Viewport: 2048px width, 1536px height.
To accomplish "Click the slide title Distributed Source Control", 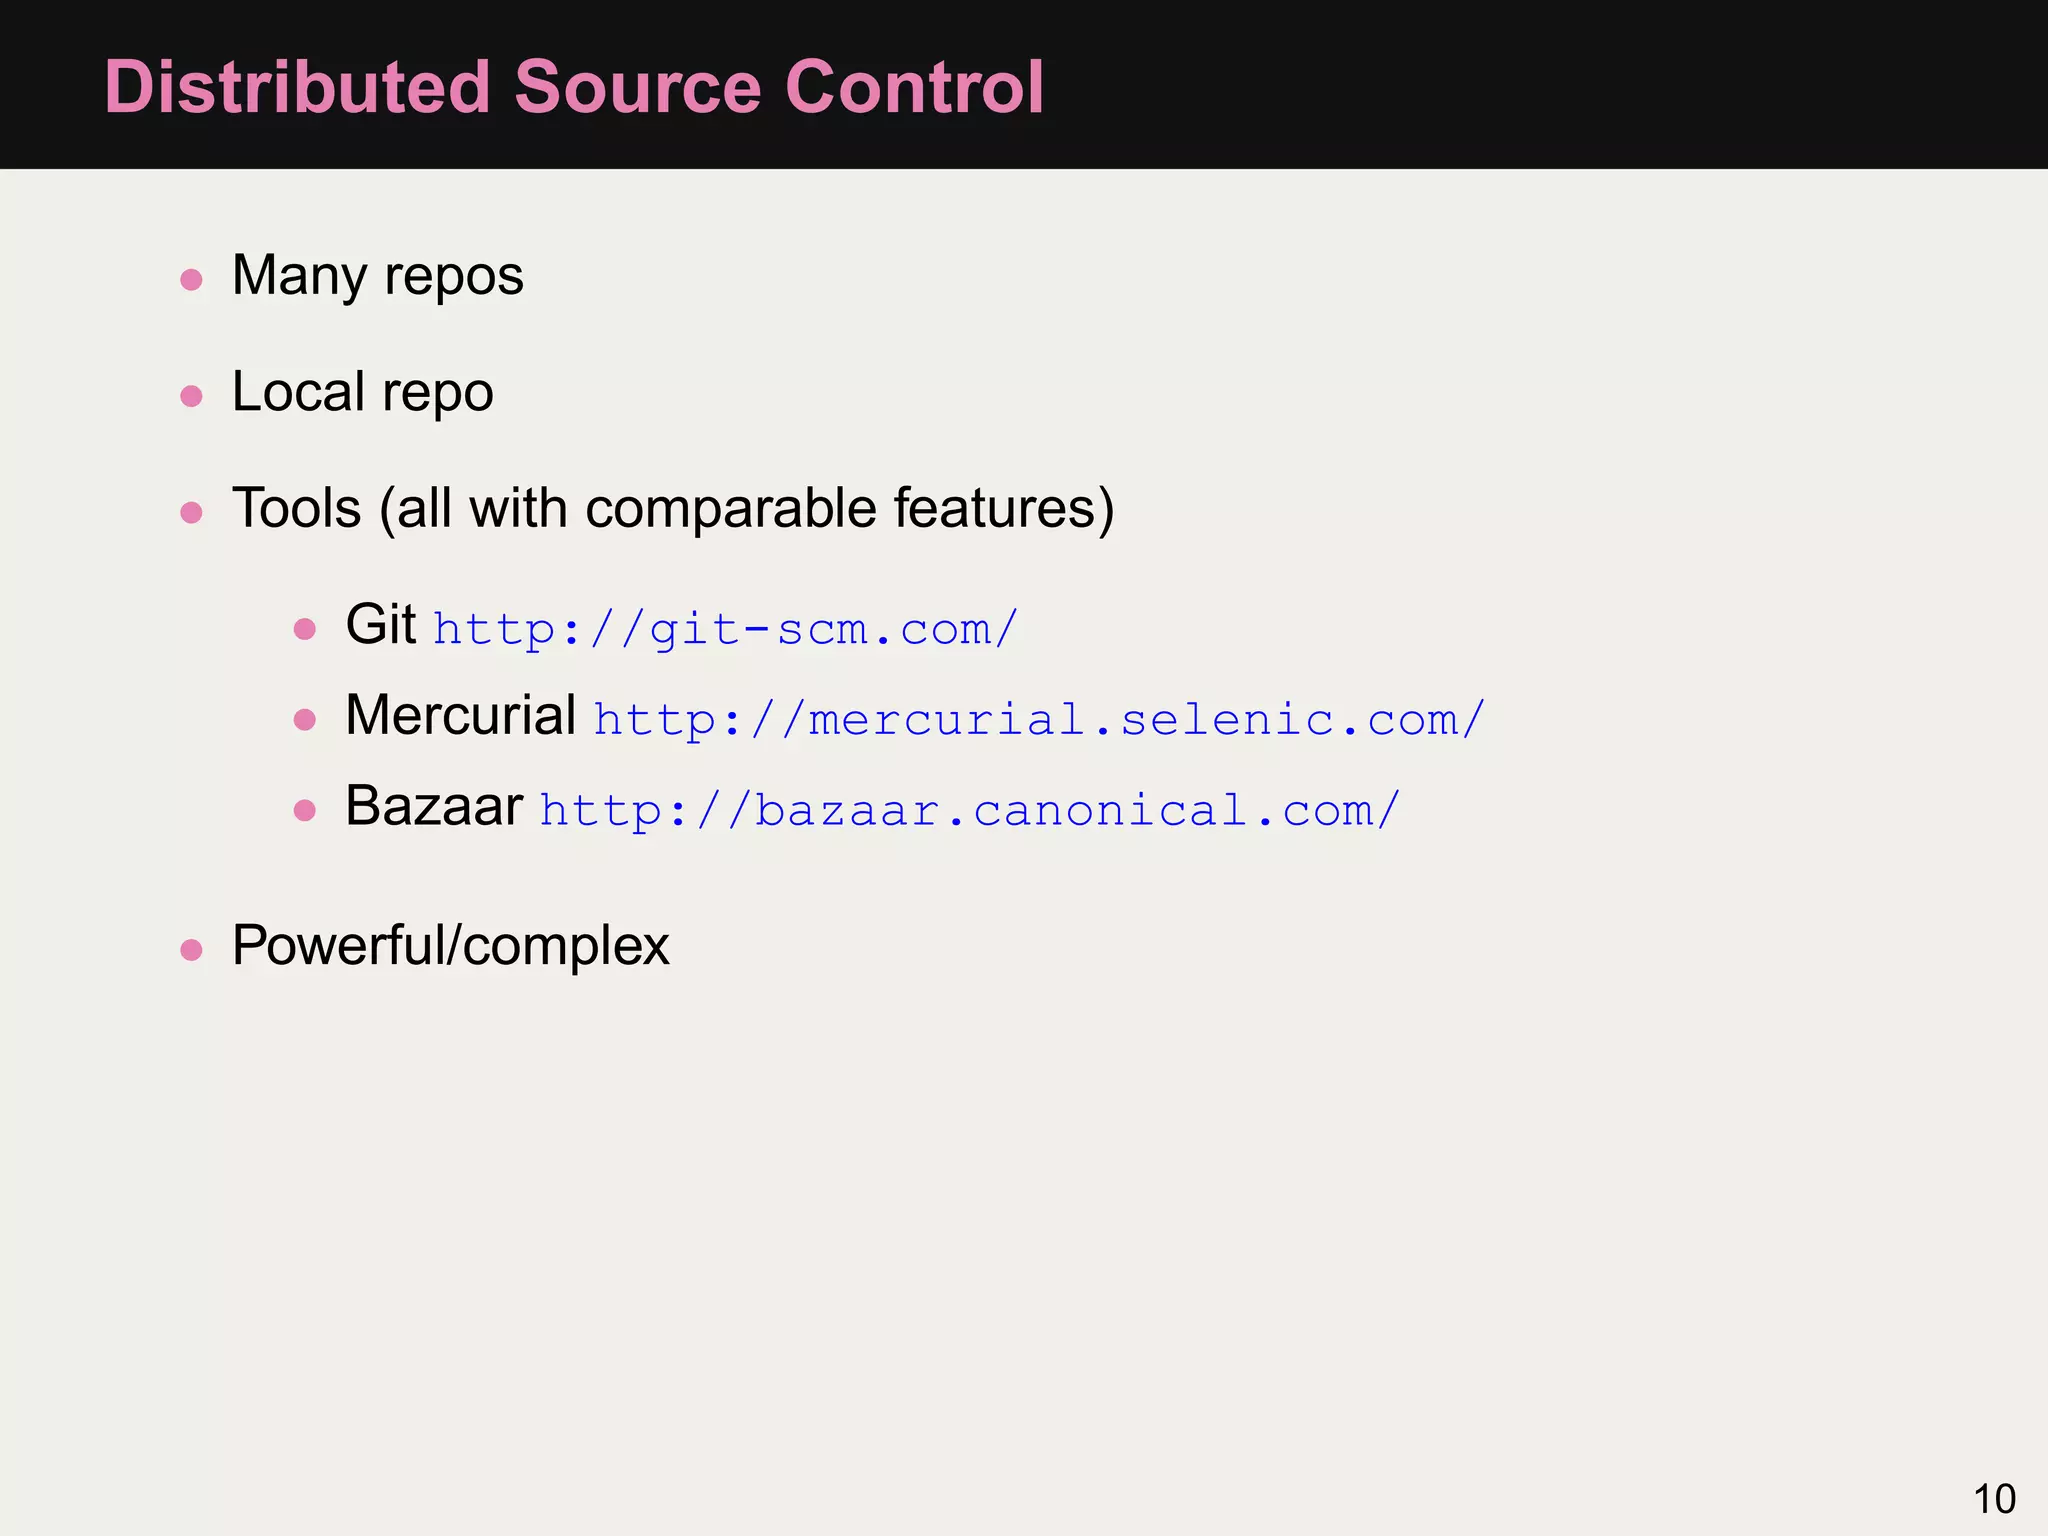I will pyautogui.click(x=574, y=87).
